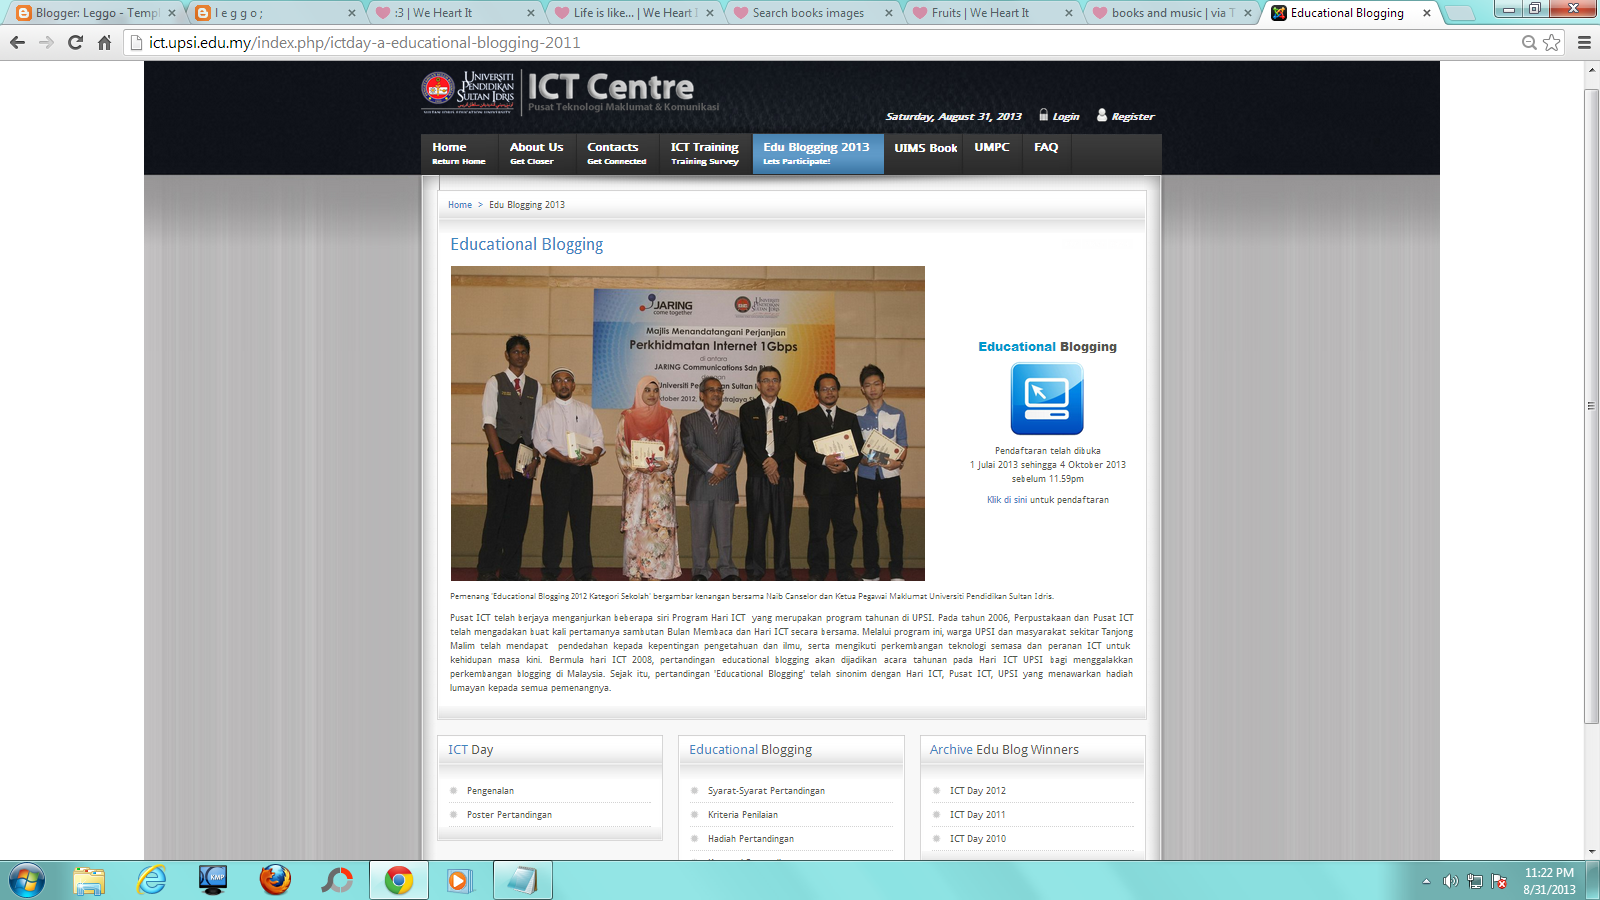Click the browser forward arrow

pos(46,42)
